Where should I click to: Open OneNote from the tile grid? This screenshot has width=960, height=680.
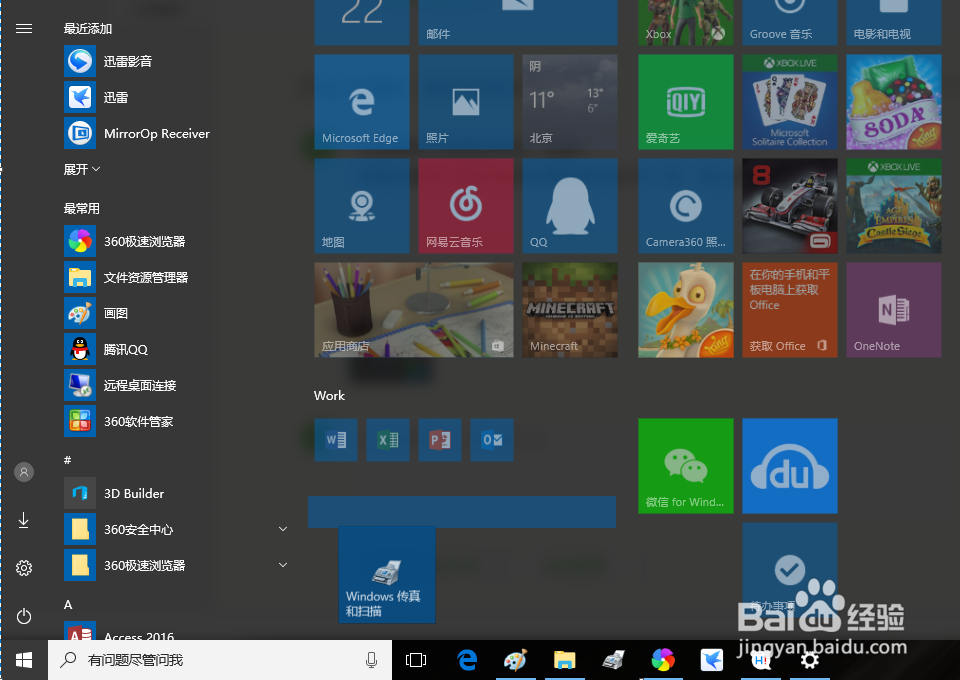(x=893, y=309)
